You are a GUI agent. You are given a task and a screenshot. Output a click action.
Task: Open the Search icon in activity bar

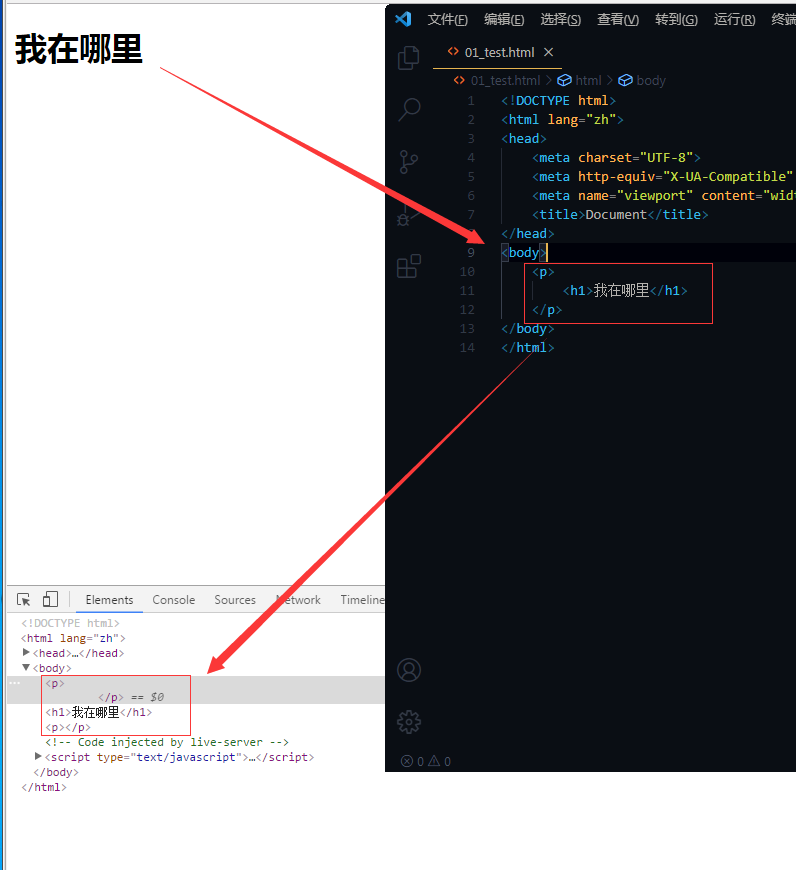[409, 109]
